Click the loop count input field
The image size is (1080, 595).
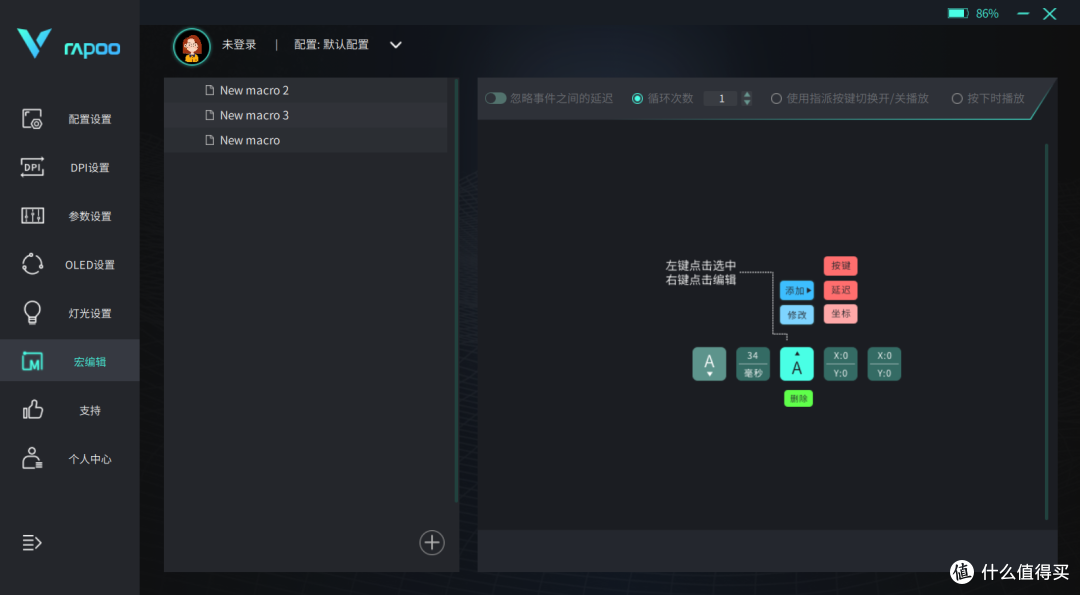coord(720,98)
